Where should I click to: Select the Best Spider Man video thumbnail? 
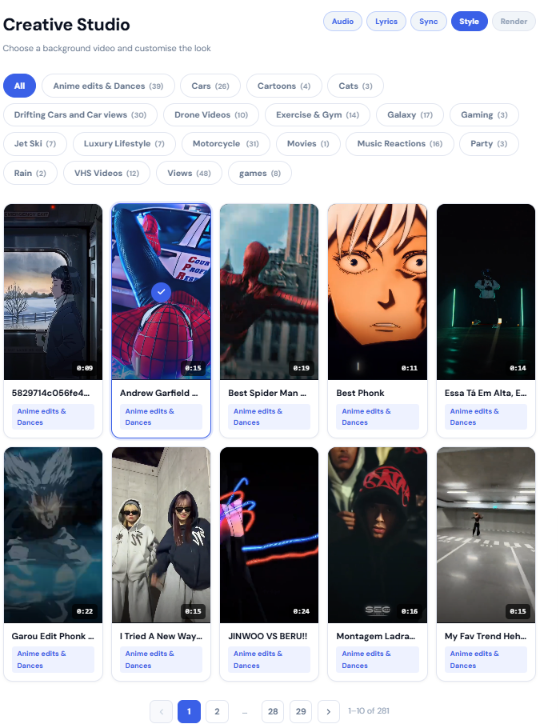click(269, 292)
